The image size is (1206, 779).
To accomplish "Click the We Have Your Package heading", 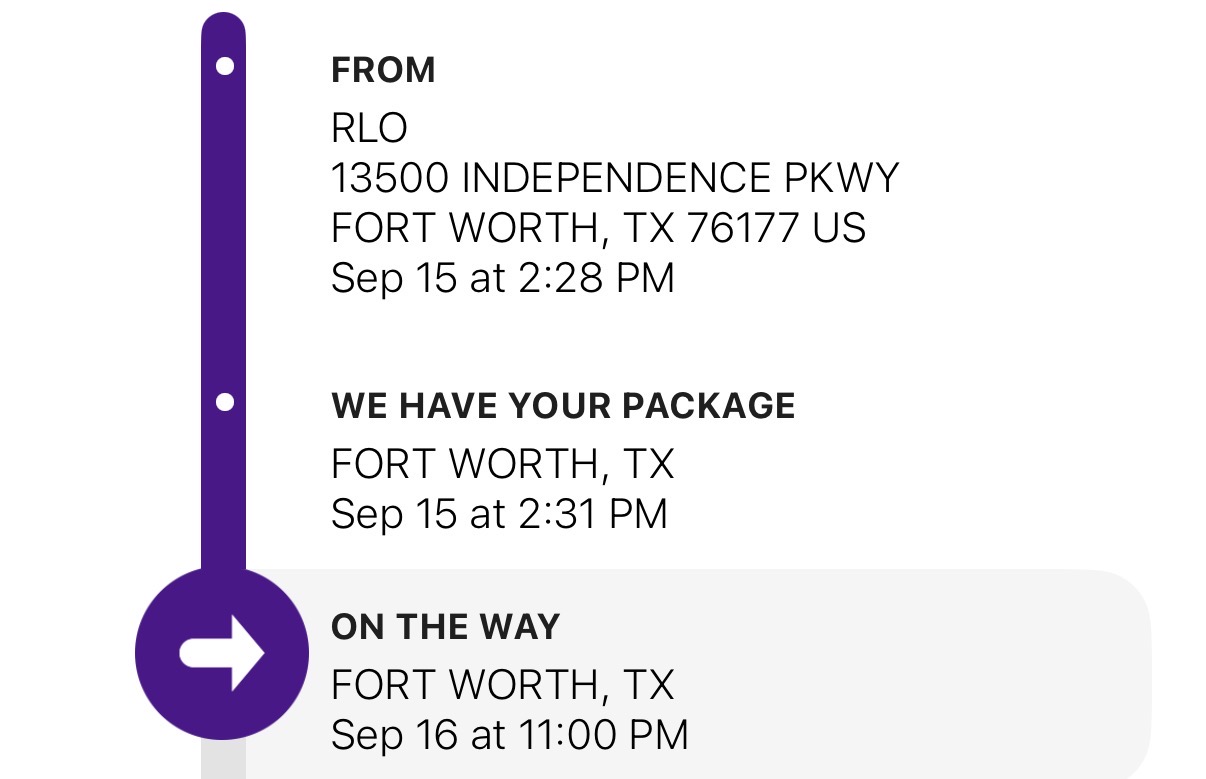I will [x=563, y=405].
